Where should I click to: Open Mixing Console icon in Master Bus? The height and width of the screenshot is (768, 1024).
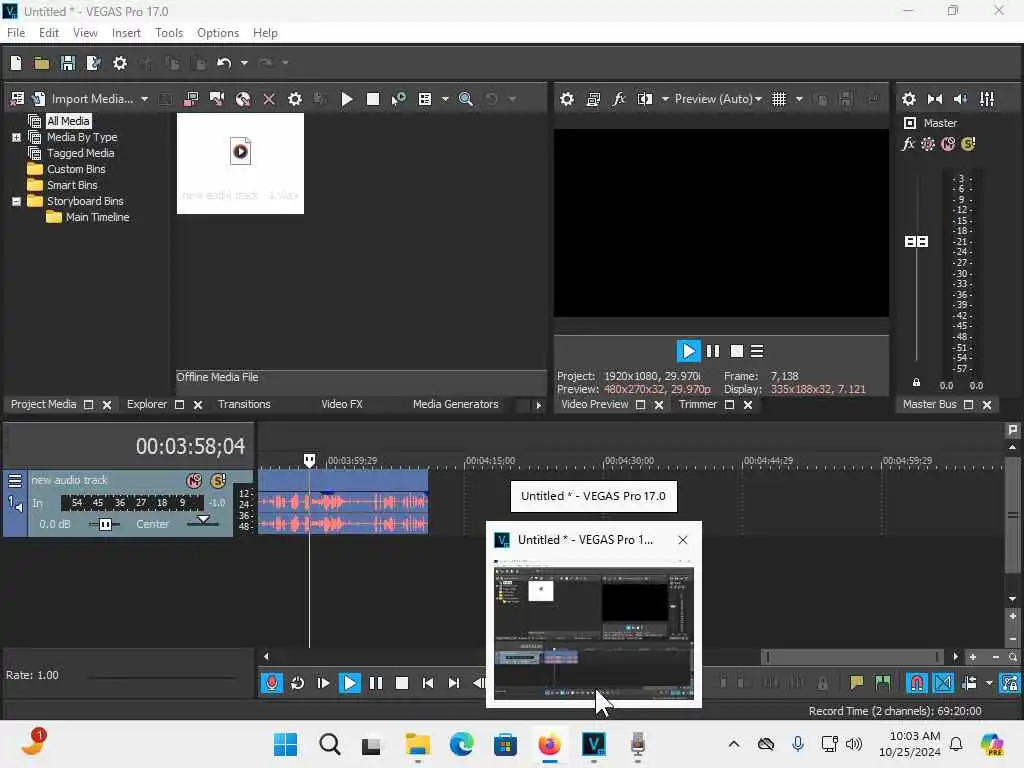987,99
